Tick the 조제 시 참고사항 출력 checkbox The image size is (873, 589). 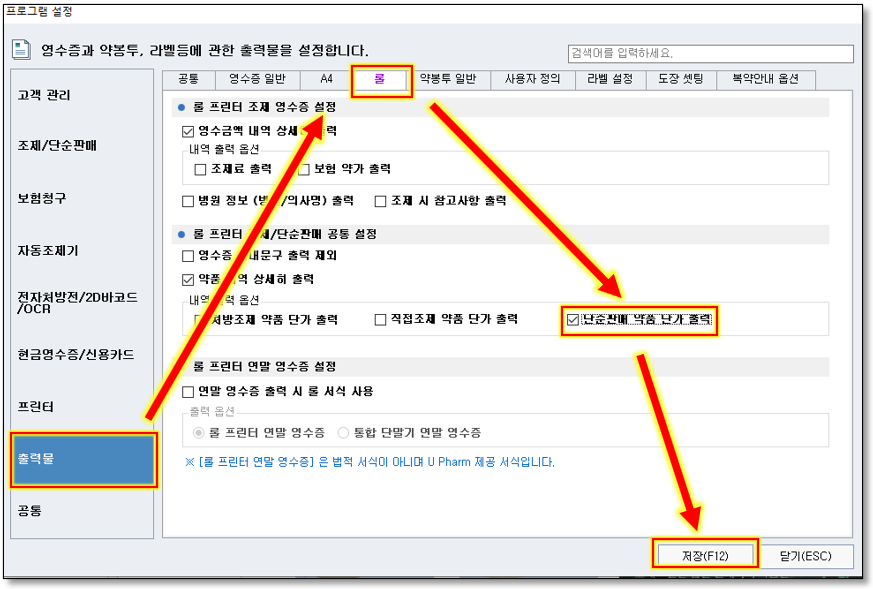[x=380, y=201]
